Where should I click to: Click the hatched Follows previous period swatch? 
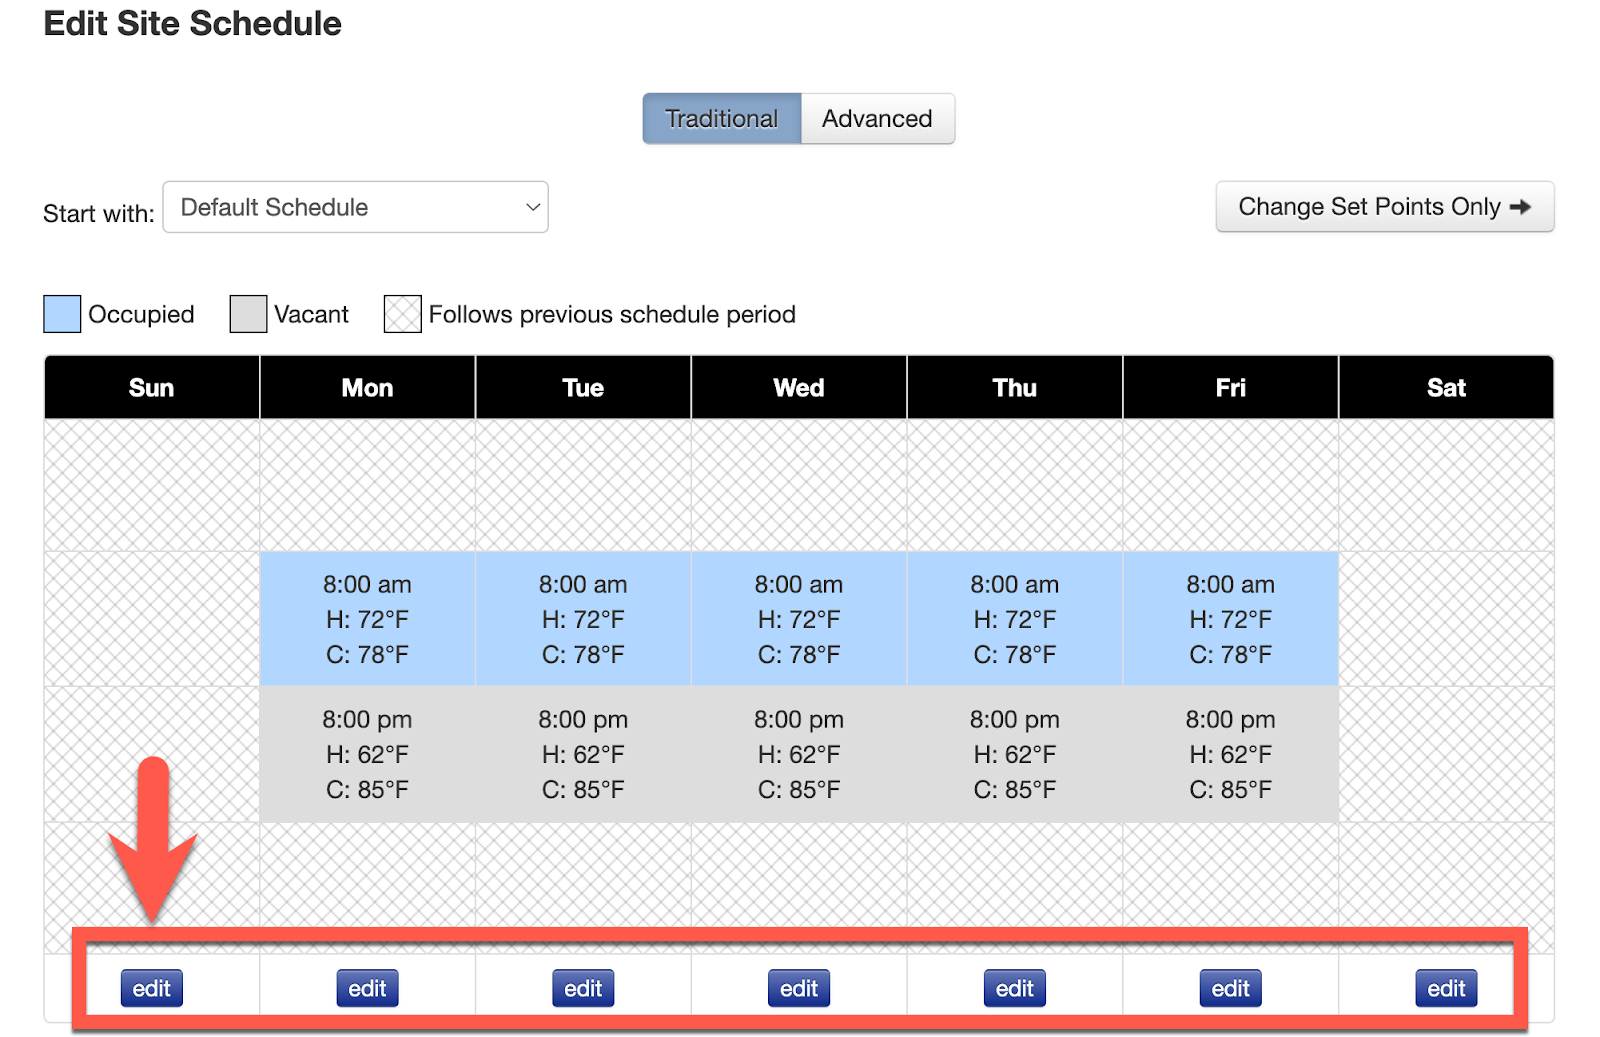pyautogui.click(x=402, y=314)
